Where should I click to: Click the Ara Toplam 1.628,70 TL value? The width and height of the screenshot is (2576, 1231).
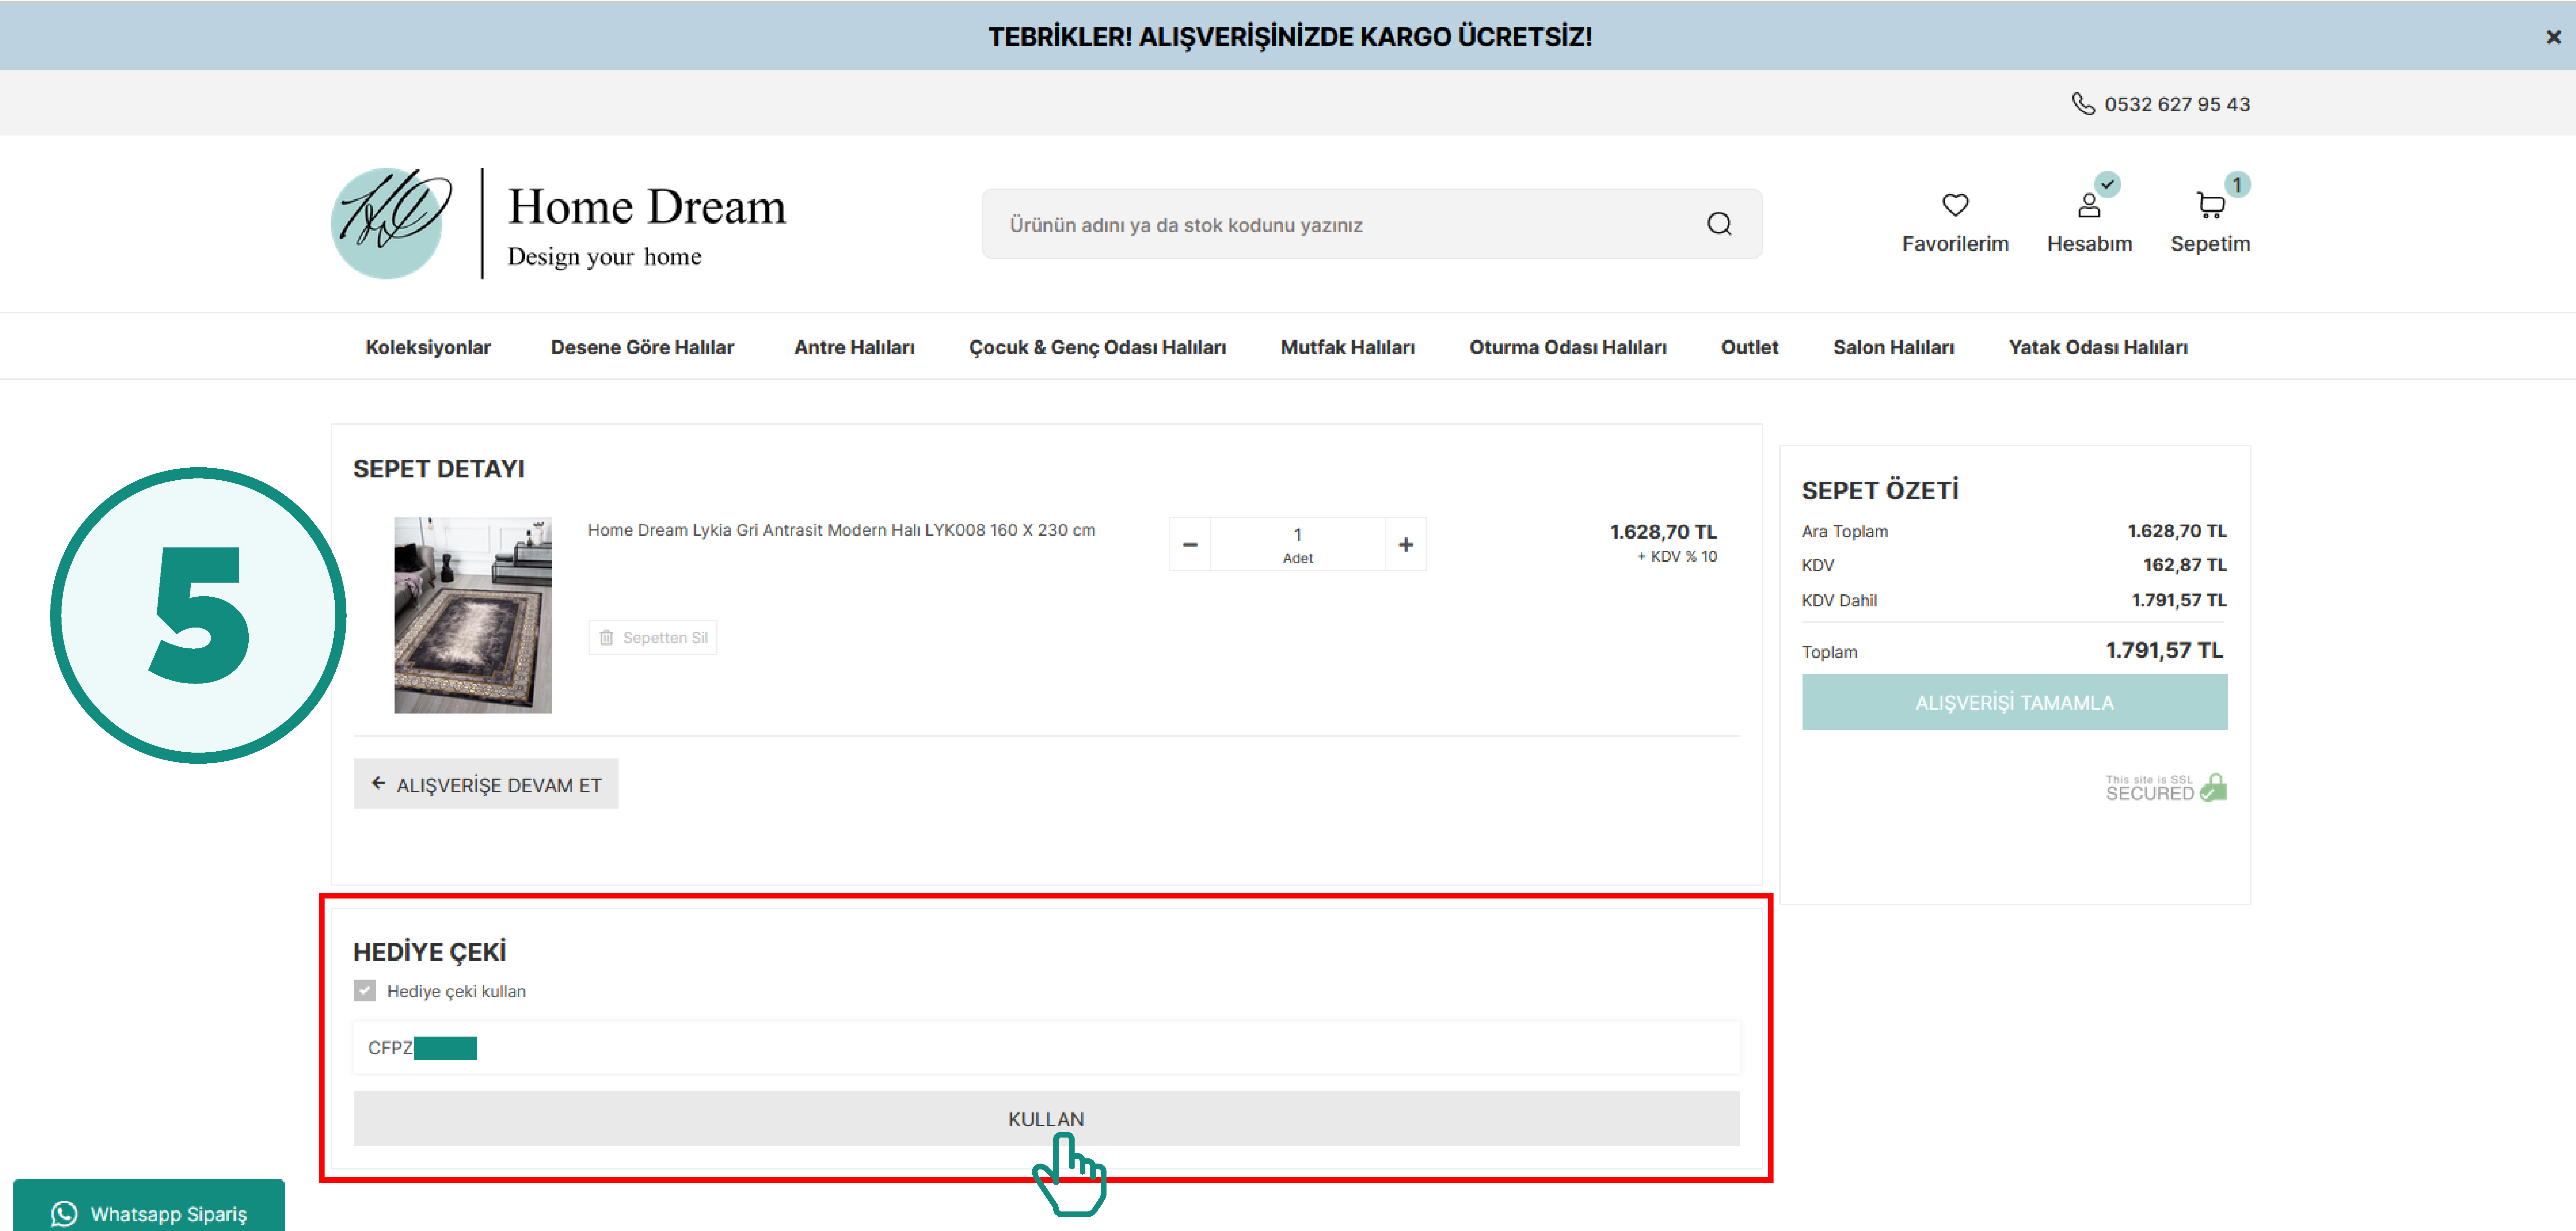coord(2177,531)
